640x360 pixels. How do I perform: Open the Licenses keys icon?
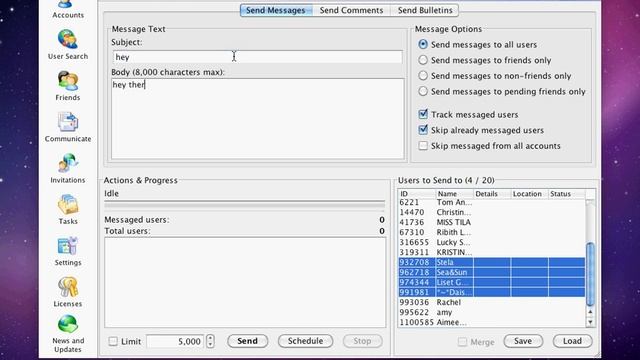67,287
